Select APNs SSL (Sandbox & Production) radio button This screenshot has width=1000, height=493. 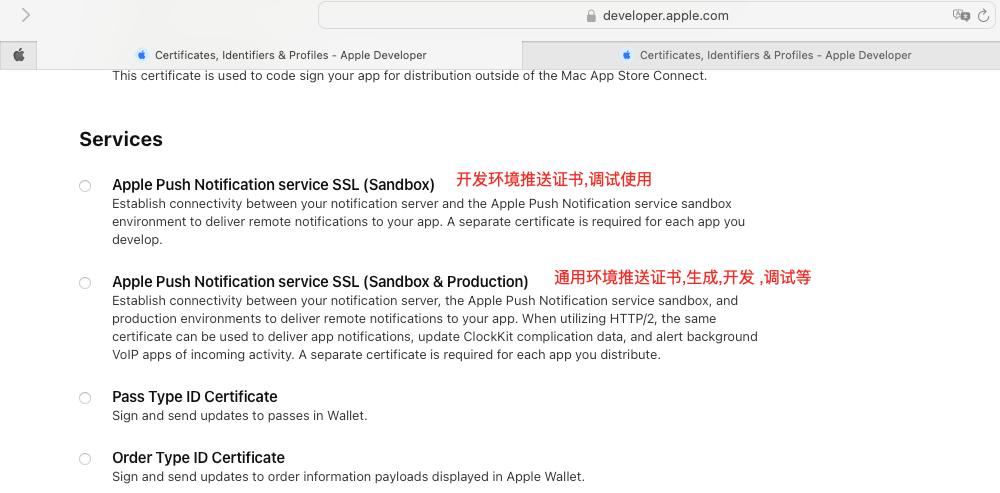tap(85, 283)
